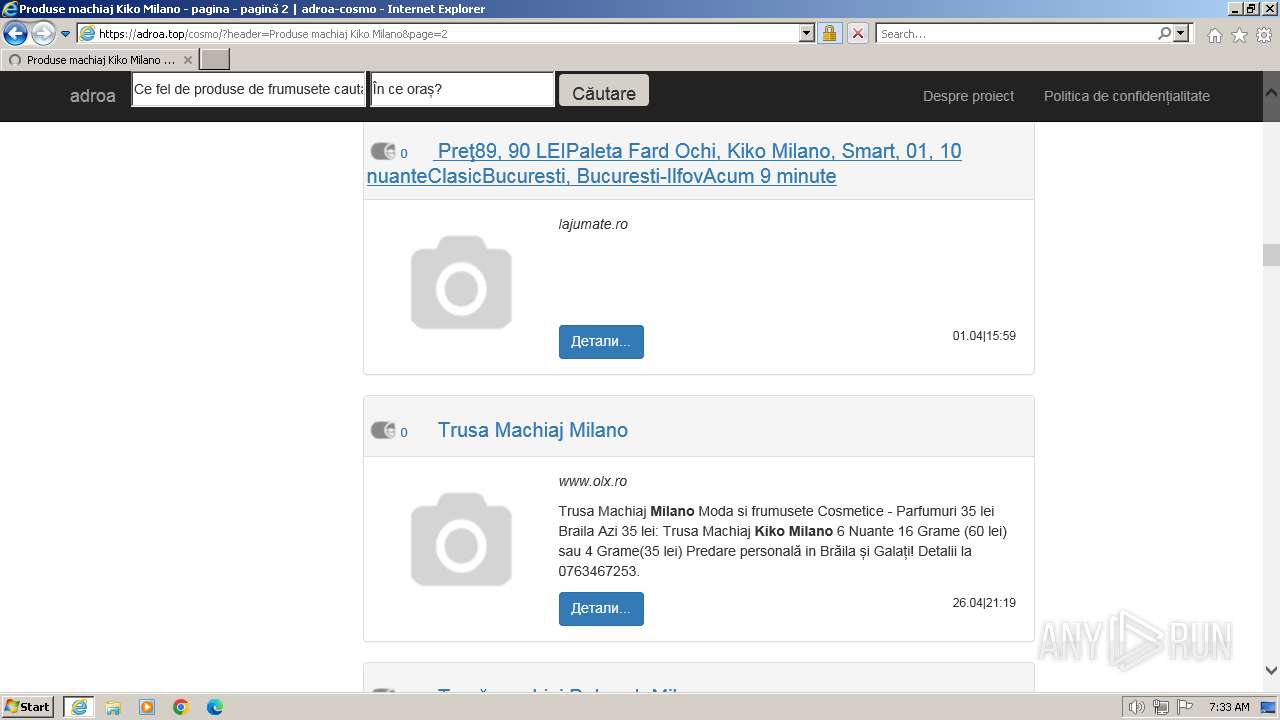
Task: Open the IE Tools gear icon
Action: click(1263, 35)
